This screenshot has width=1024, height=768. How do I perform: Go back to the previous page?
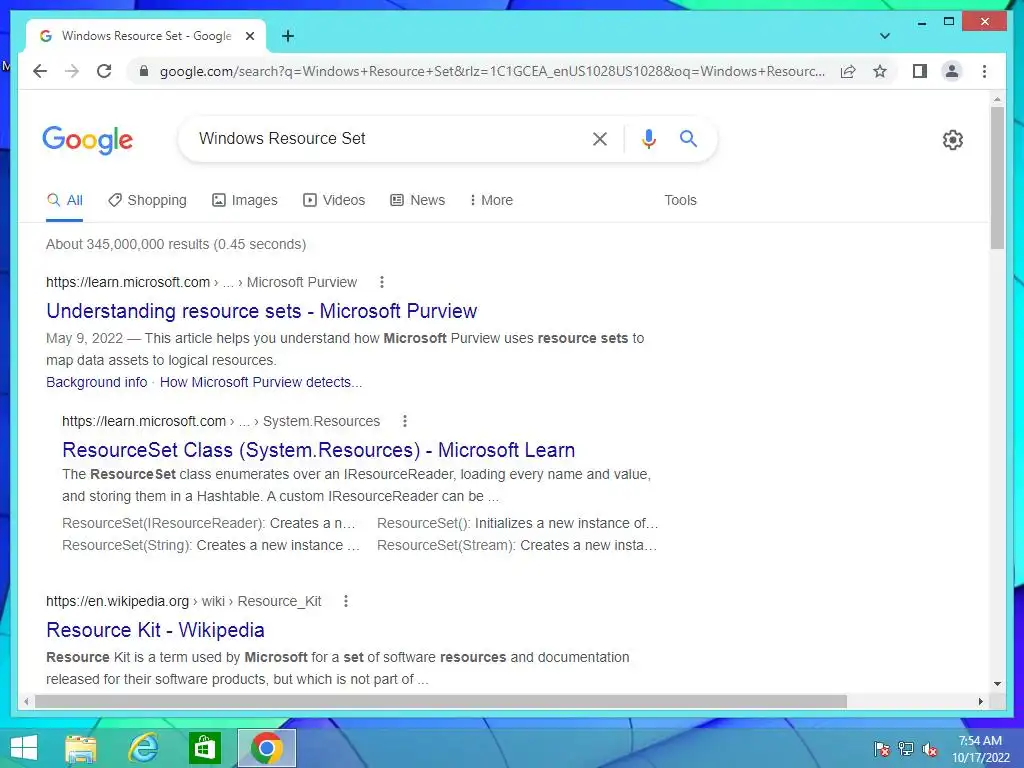(x=40, y=71)
